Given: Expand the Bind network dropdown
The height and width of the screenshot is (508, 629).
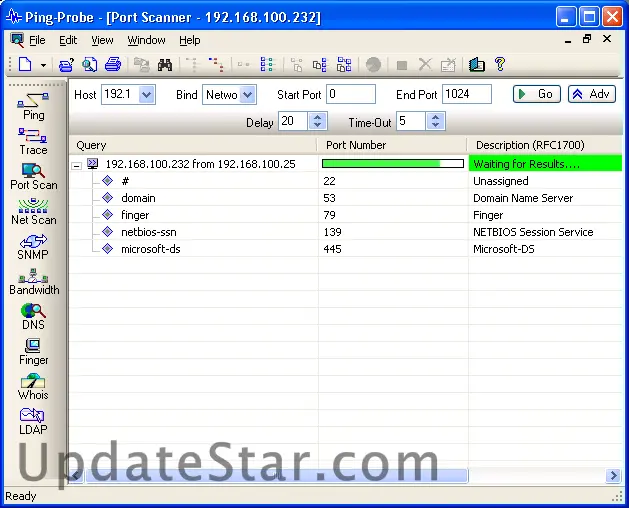Looking at the screenshot, I should coord(248,95).
